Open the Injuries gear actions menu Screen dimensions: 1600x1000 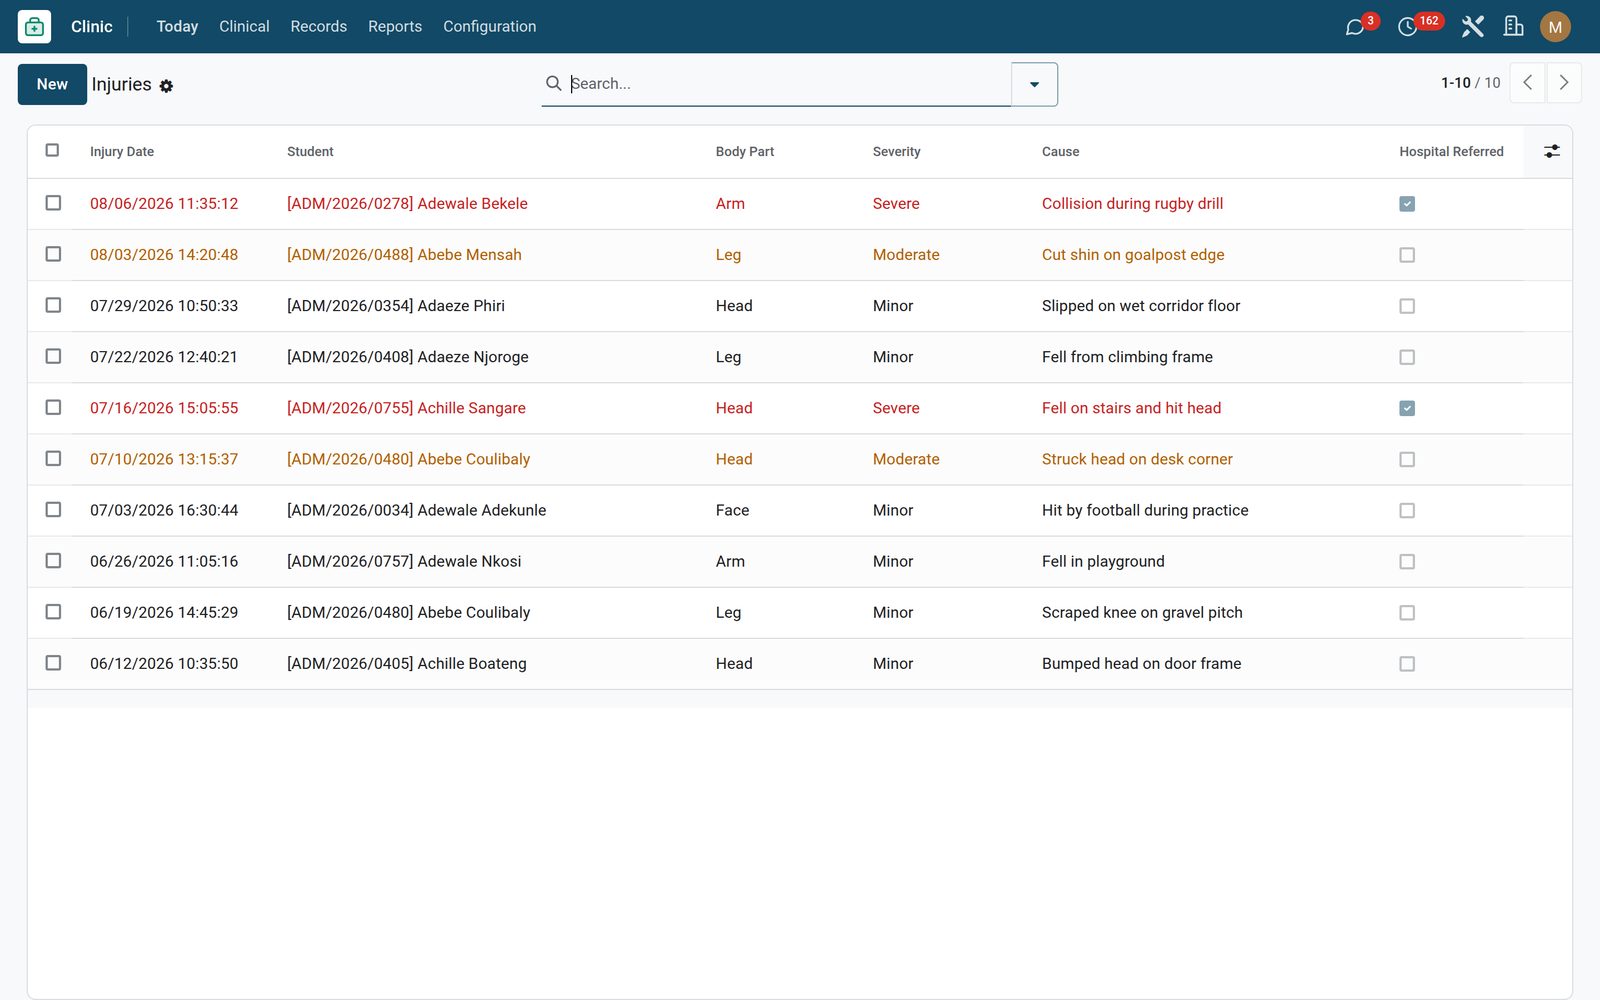click(166, 86)
